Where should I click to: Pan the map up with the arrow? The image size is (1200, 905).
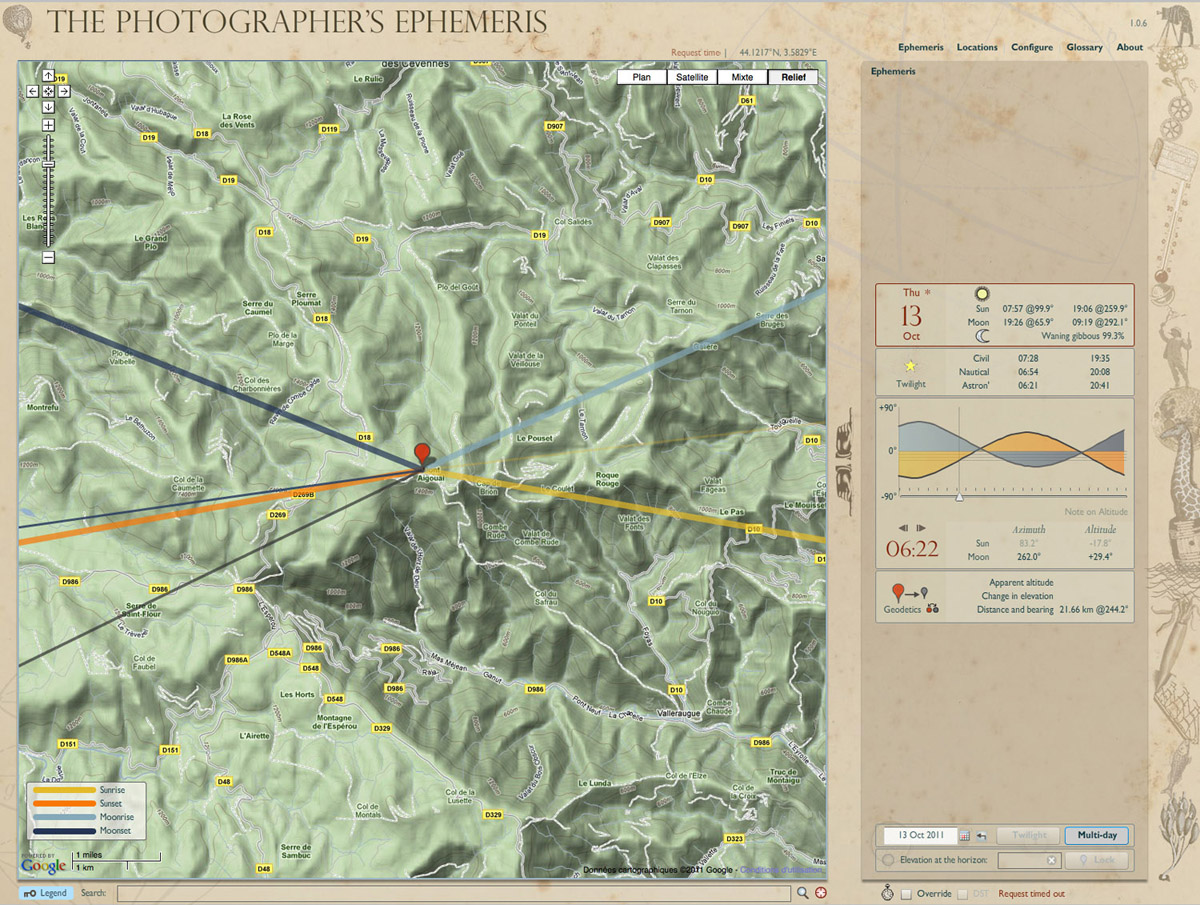48,76
